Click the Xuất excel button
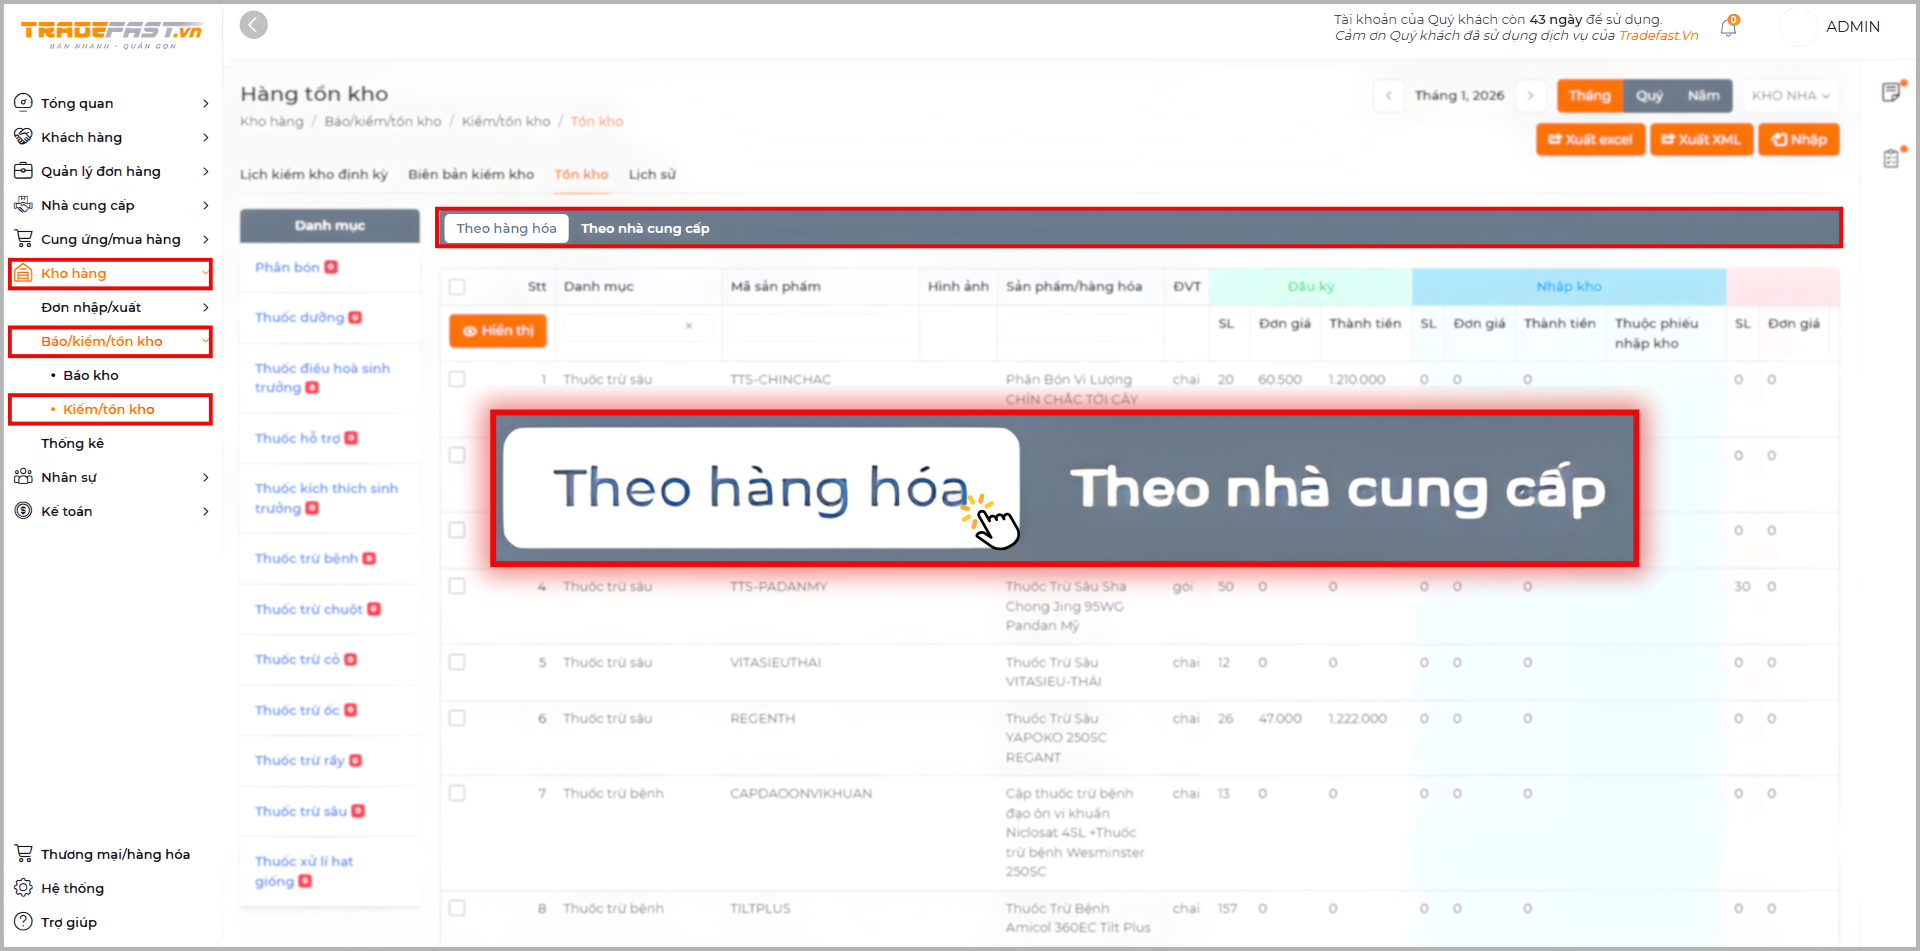1920x951 pixels. 1590,140
